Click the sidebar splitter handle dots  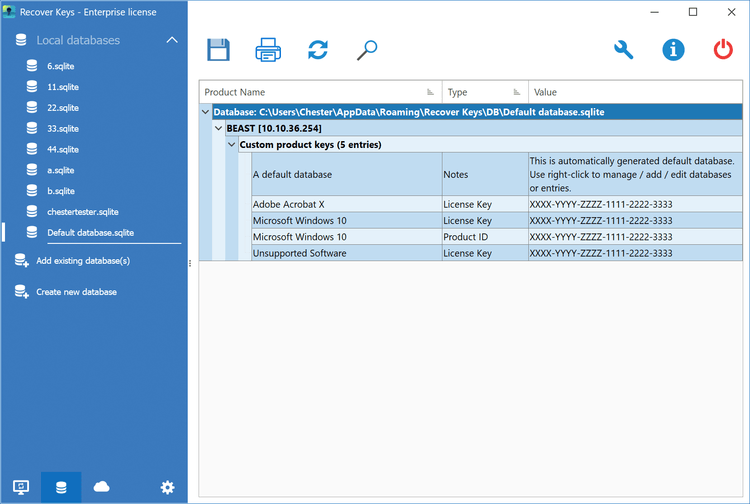tap(190, 263)
